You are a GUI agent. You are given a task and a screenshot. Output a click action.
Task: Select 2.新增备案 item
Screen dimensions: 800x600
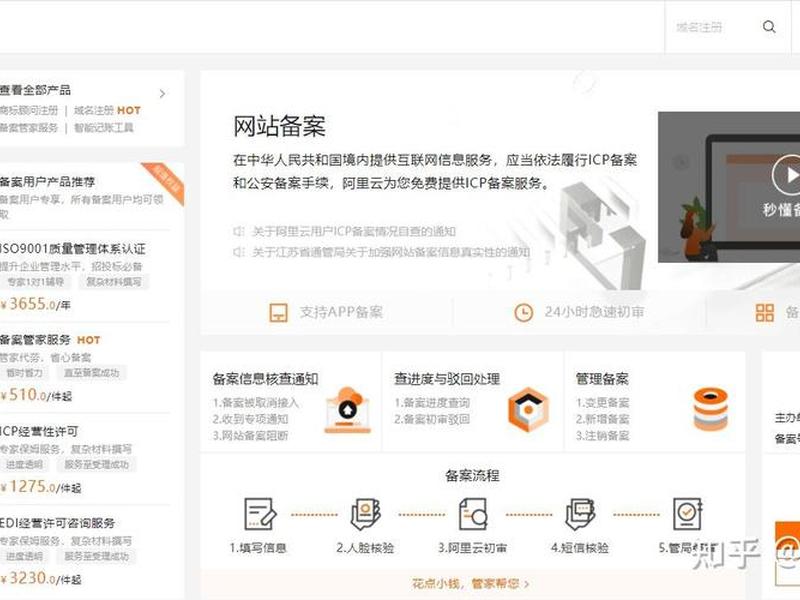pyautogui.click(x=603, y=419)
